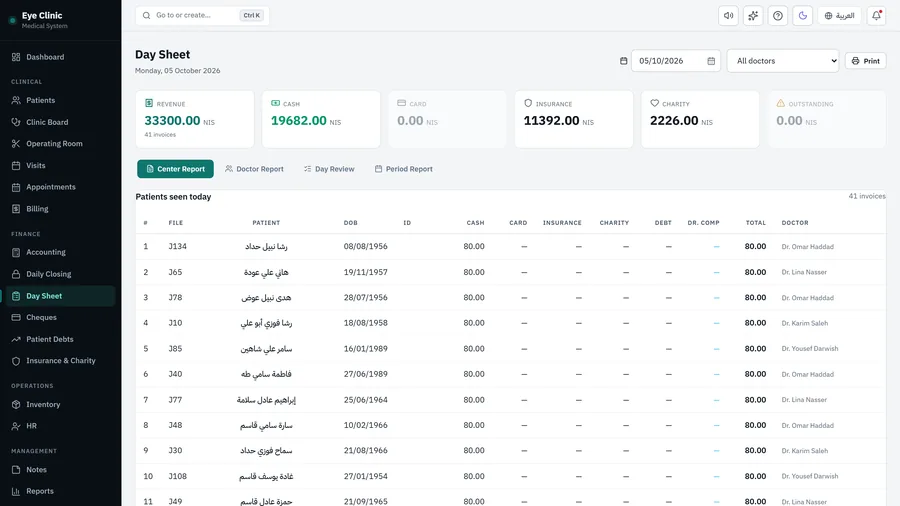Click file number J78
This screenshot has height=506, width=900.
click(x=175, y=297)
